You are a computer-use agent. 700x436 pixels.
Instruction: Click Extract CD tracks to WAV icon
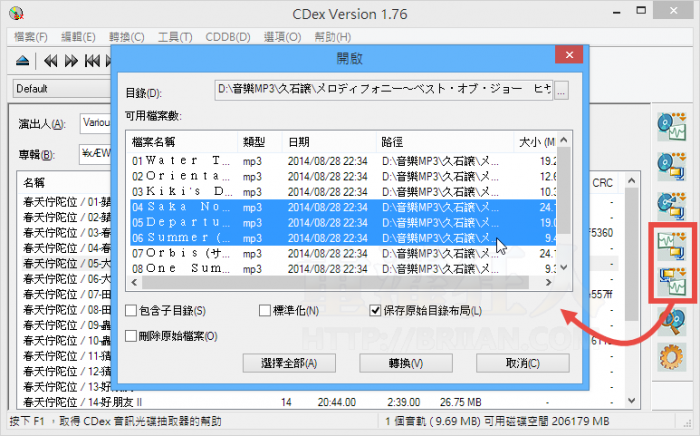pos(672,126)
